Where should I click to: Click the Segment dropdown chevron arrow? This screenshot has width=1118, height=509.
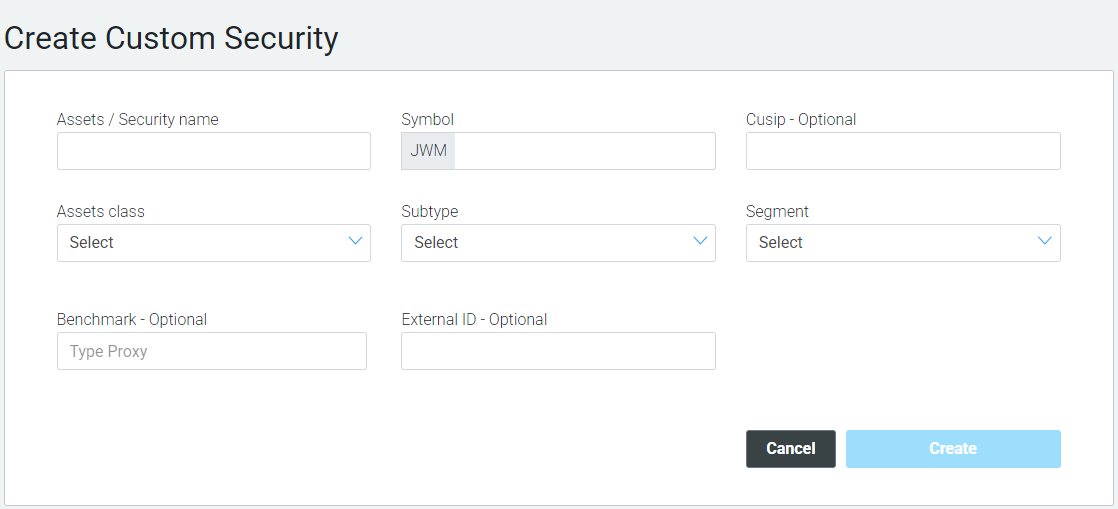(x=1045, y=241)
